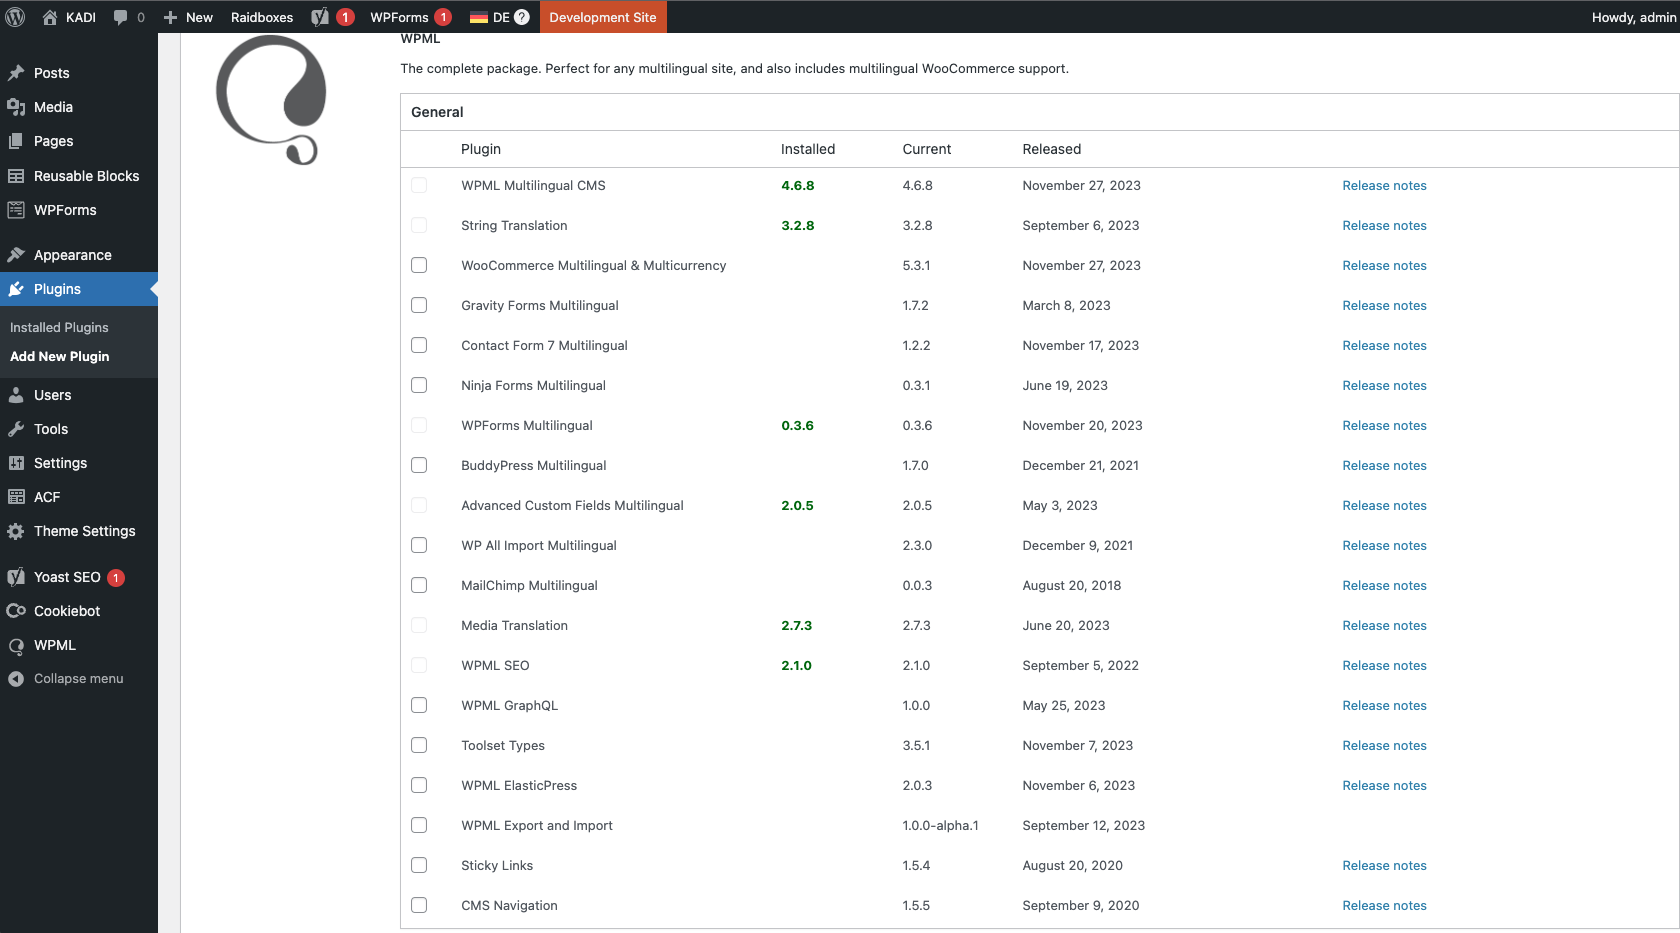Check MailChimp Multilingual checkbox

419,585
